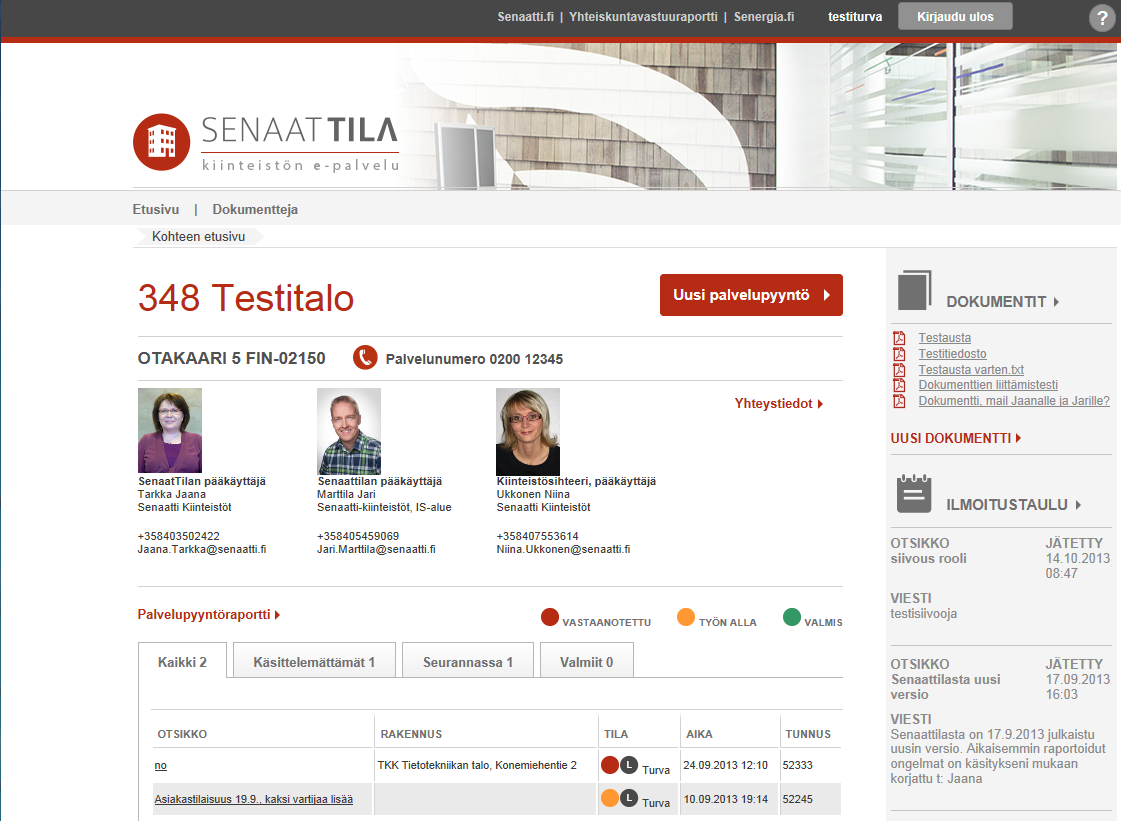Click the PDF icon beside Testausta varten.txt
1121x821 pixels.
click(x=899, y=370)
